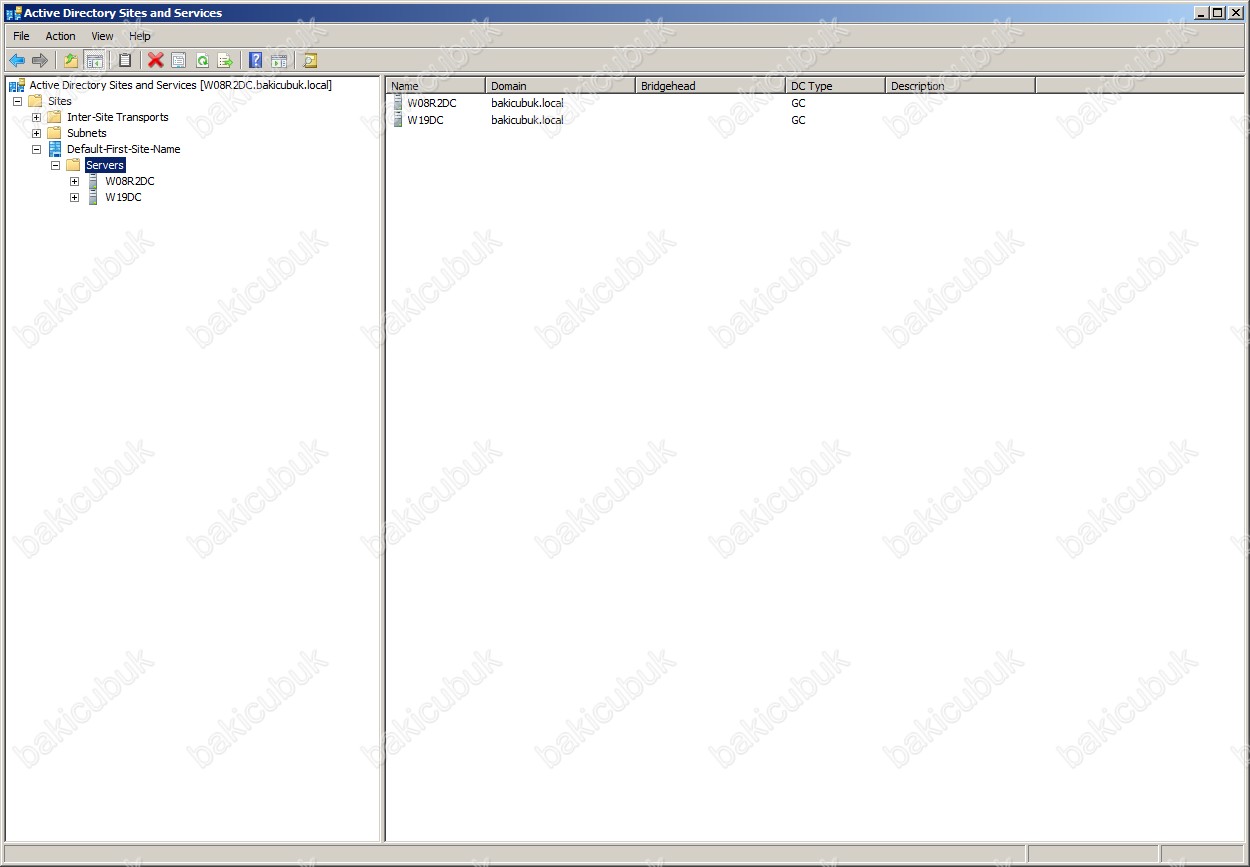Open the Help menu

[x=140, y=36]
